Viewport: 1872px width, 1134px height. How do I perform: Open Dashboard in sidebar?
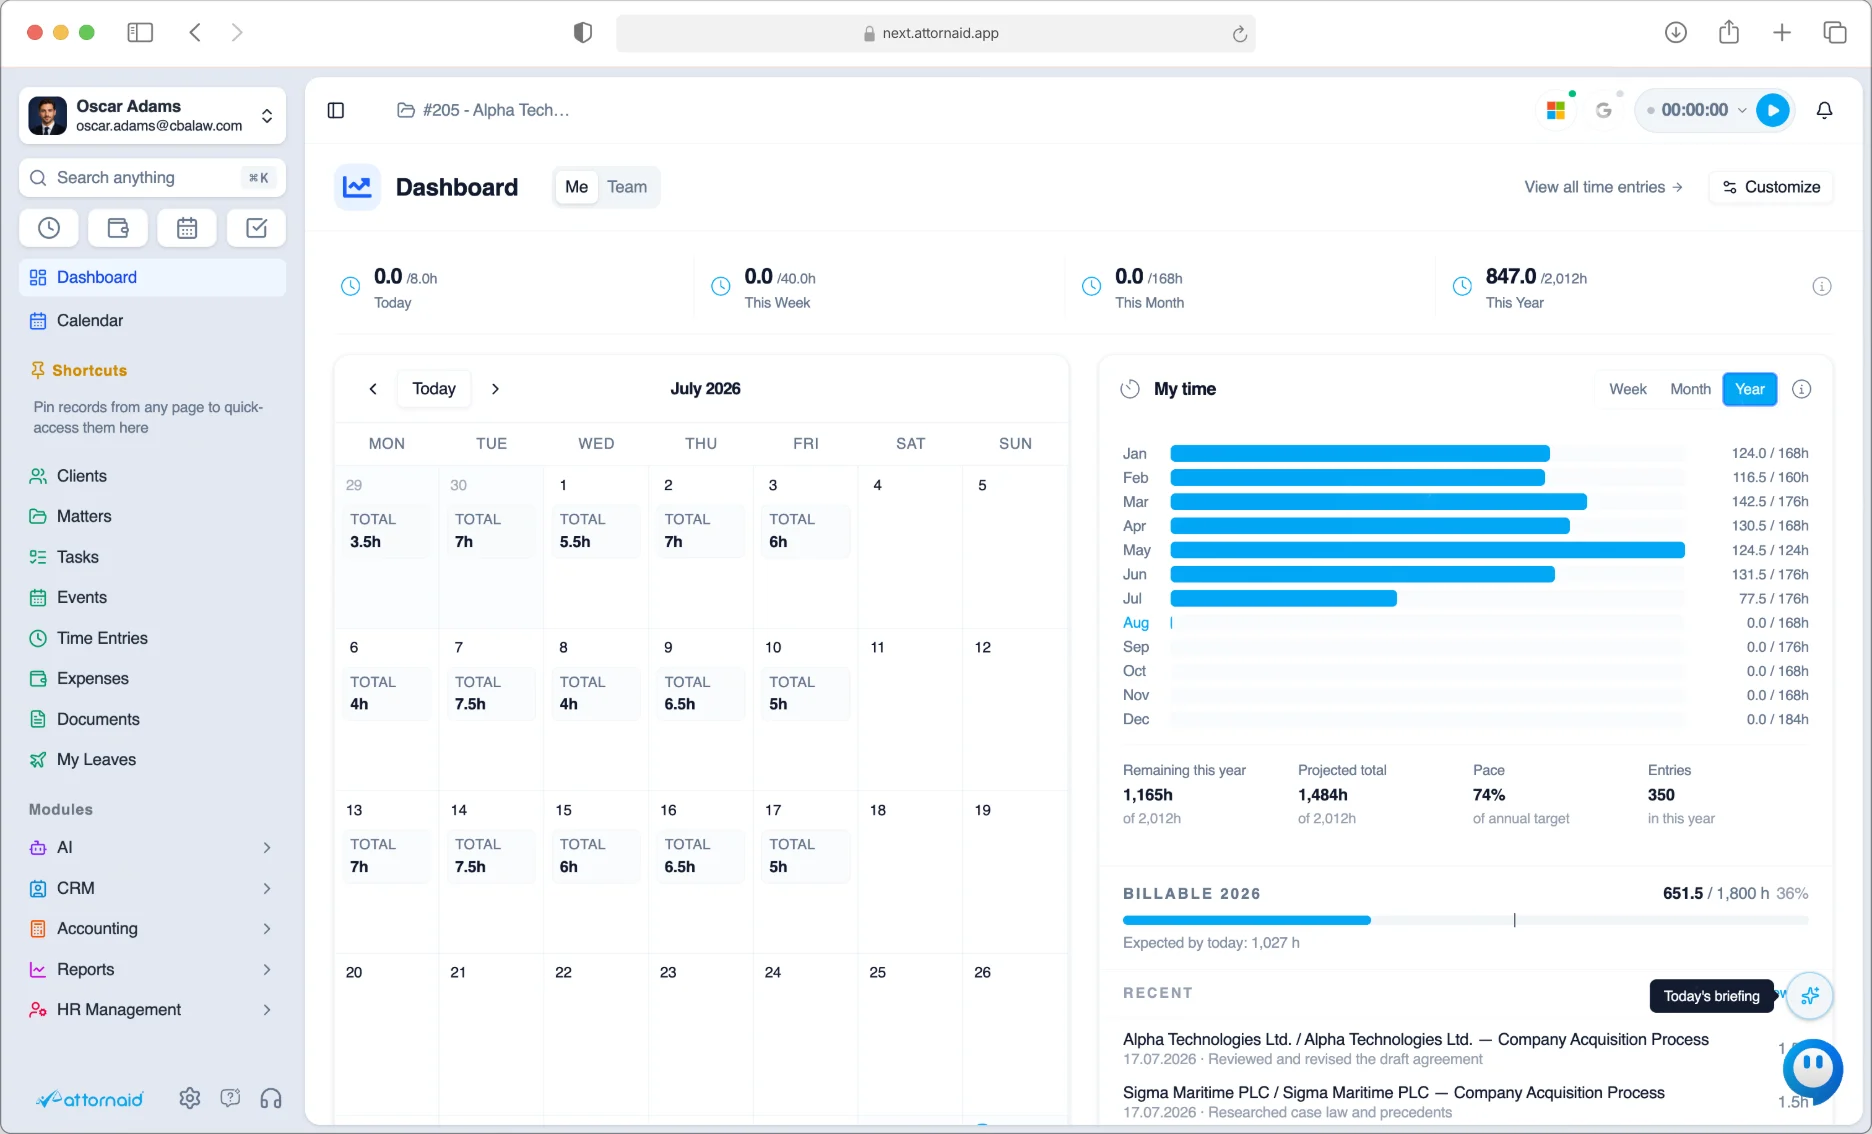152,278
